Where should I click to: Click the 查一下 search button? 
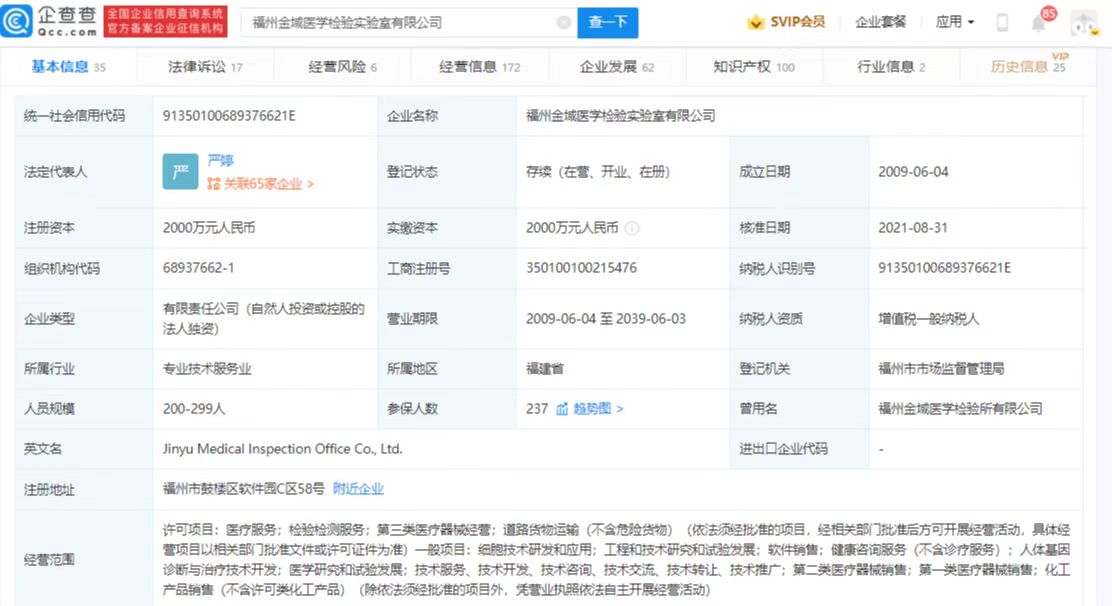tap(608, 23)
